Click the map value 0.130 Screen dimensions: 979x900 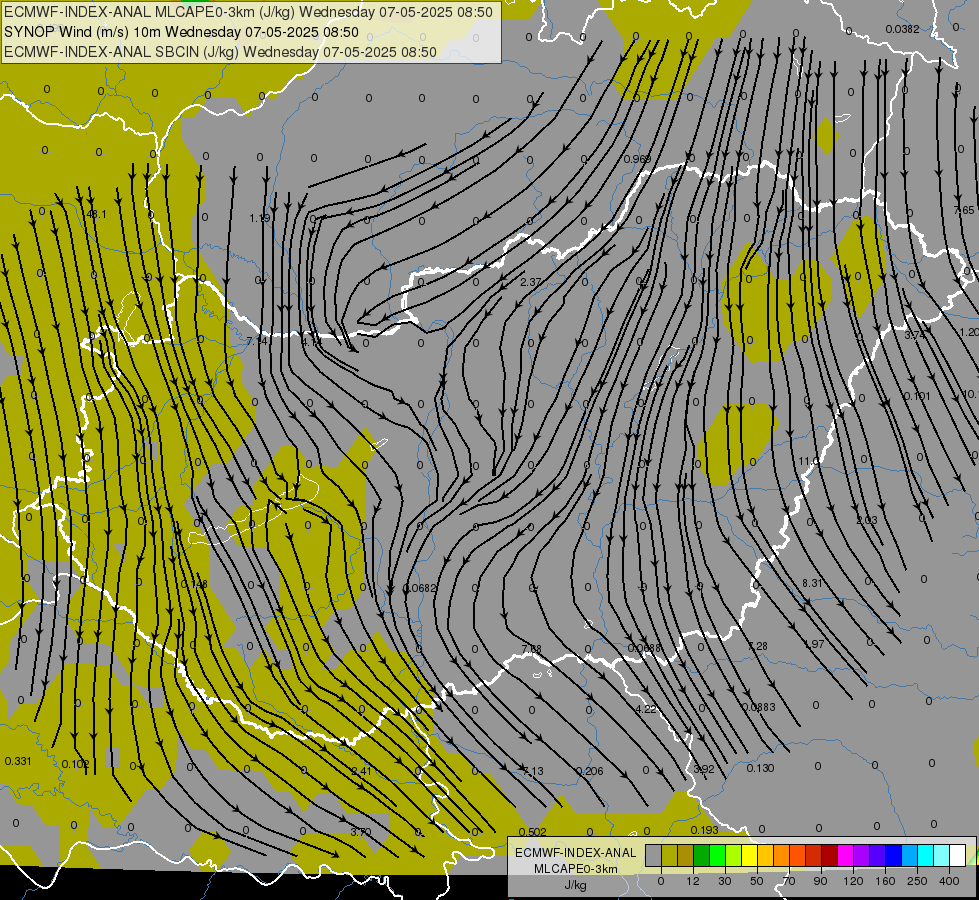pyautogui.click(x=760, y=768)
